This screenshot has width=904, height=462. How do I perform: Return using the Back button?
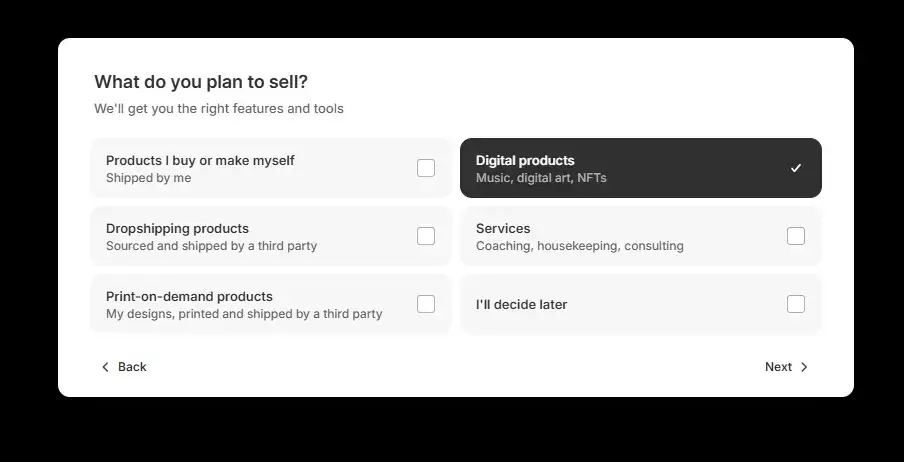click(x=124, y=367)
